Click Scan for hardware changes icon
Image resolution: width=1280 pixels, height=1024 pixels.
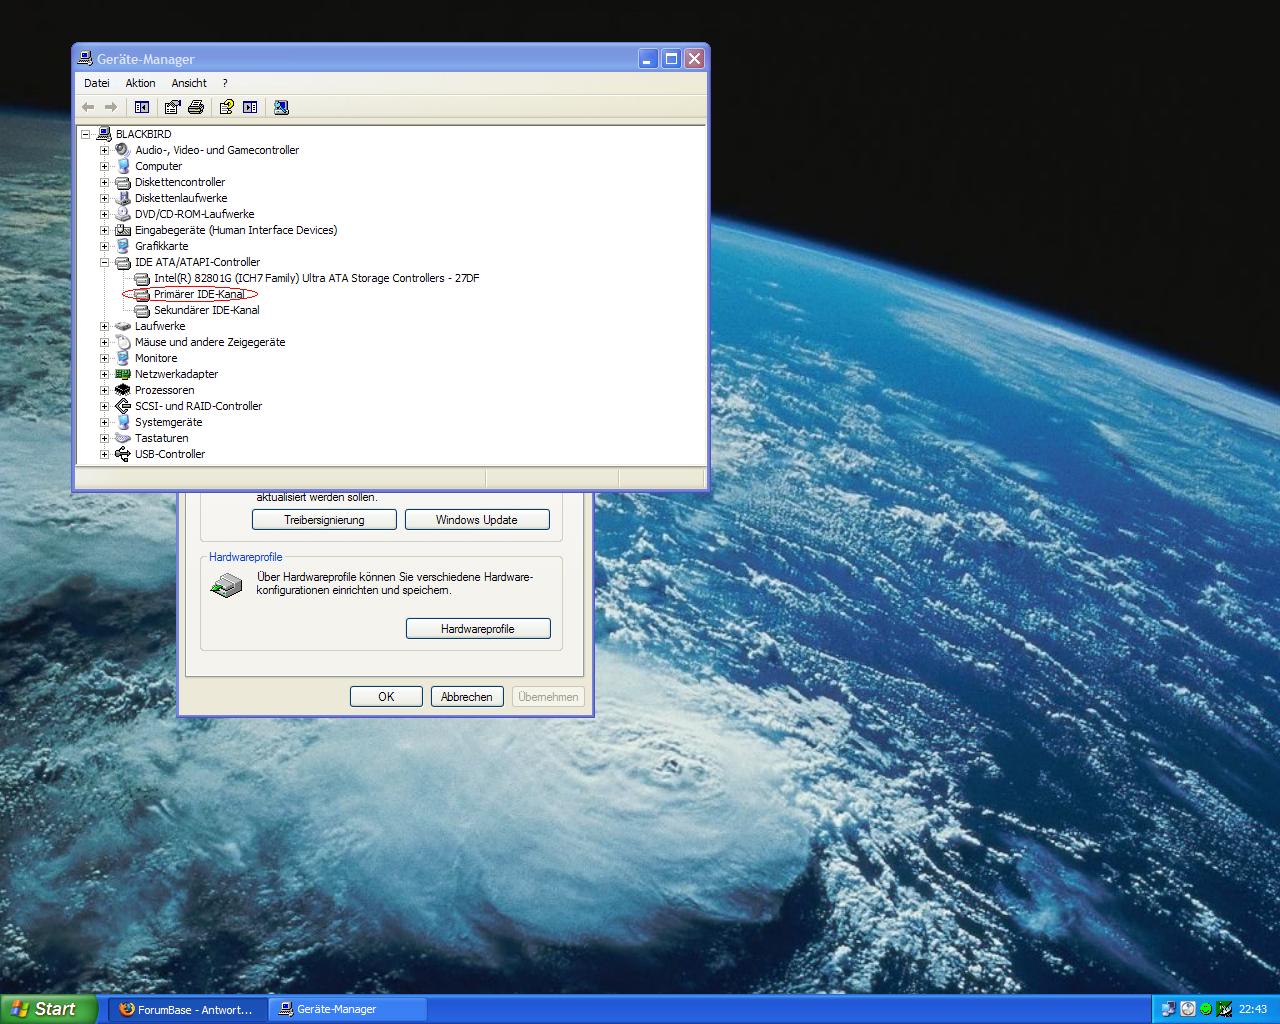pos(281,107)
